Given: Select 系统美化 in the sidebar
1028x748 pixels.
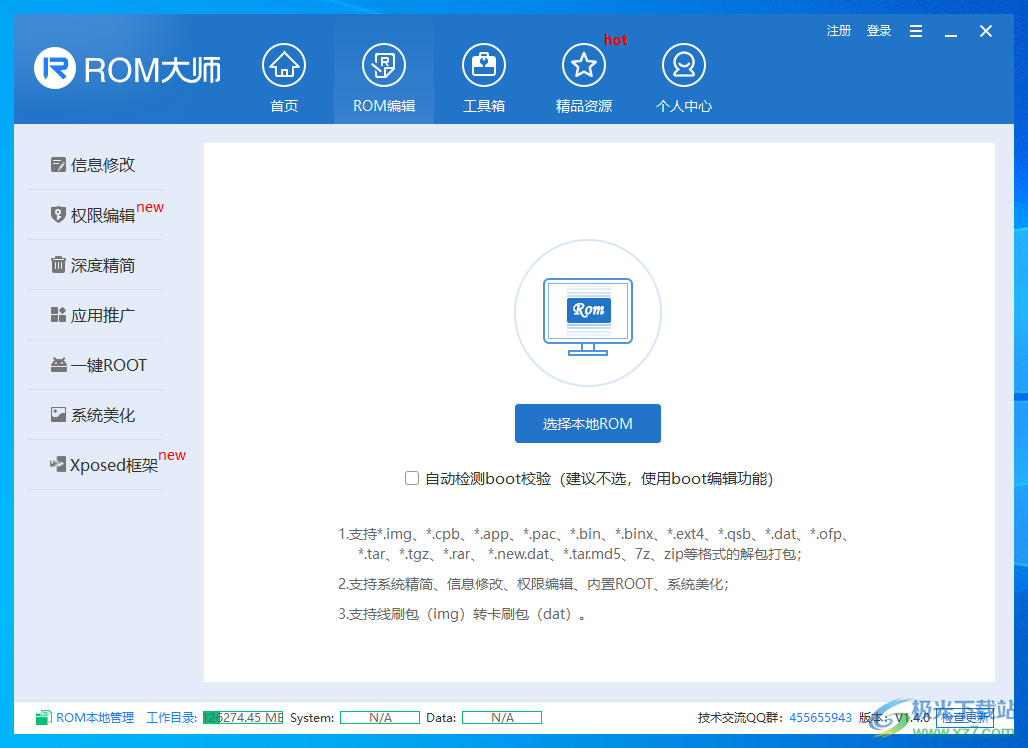Looking at the screenshot, I should 93,415.
